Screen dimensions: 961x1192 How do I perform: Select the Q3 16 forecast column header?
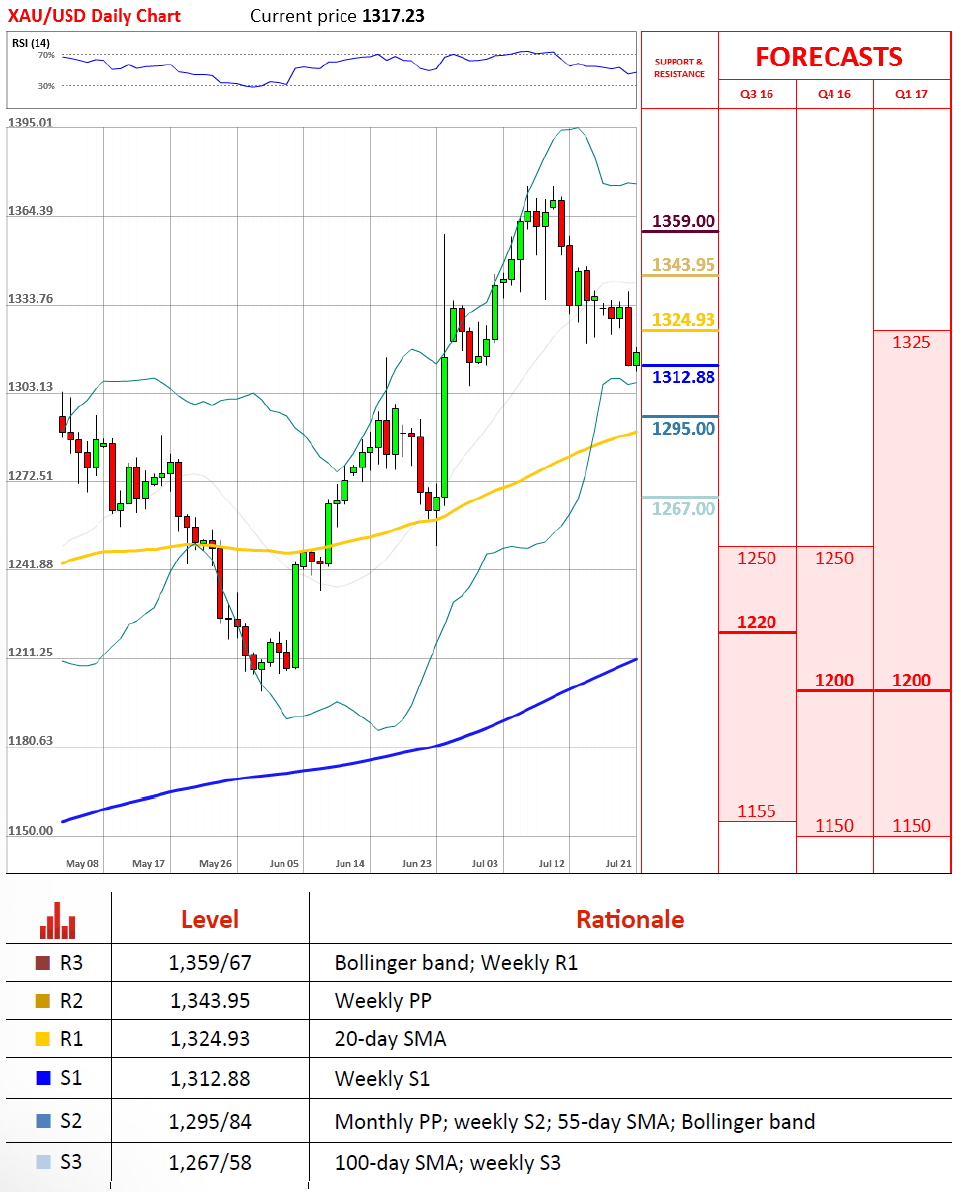[756, 94]
